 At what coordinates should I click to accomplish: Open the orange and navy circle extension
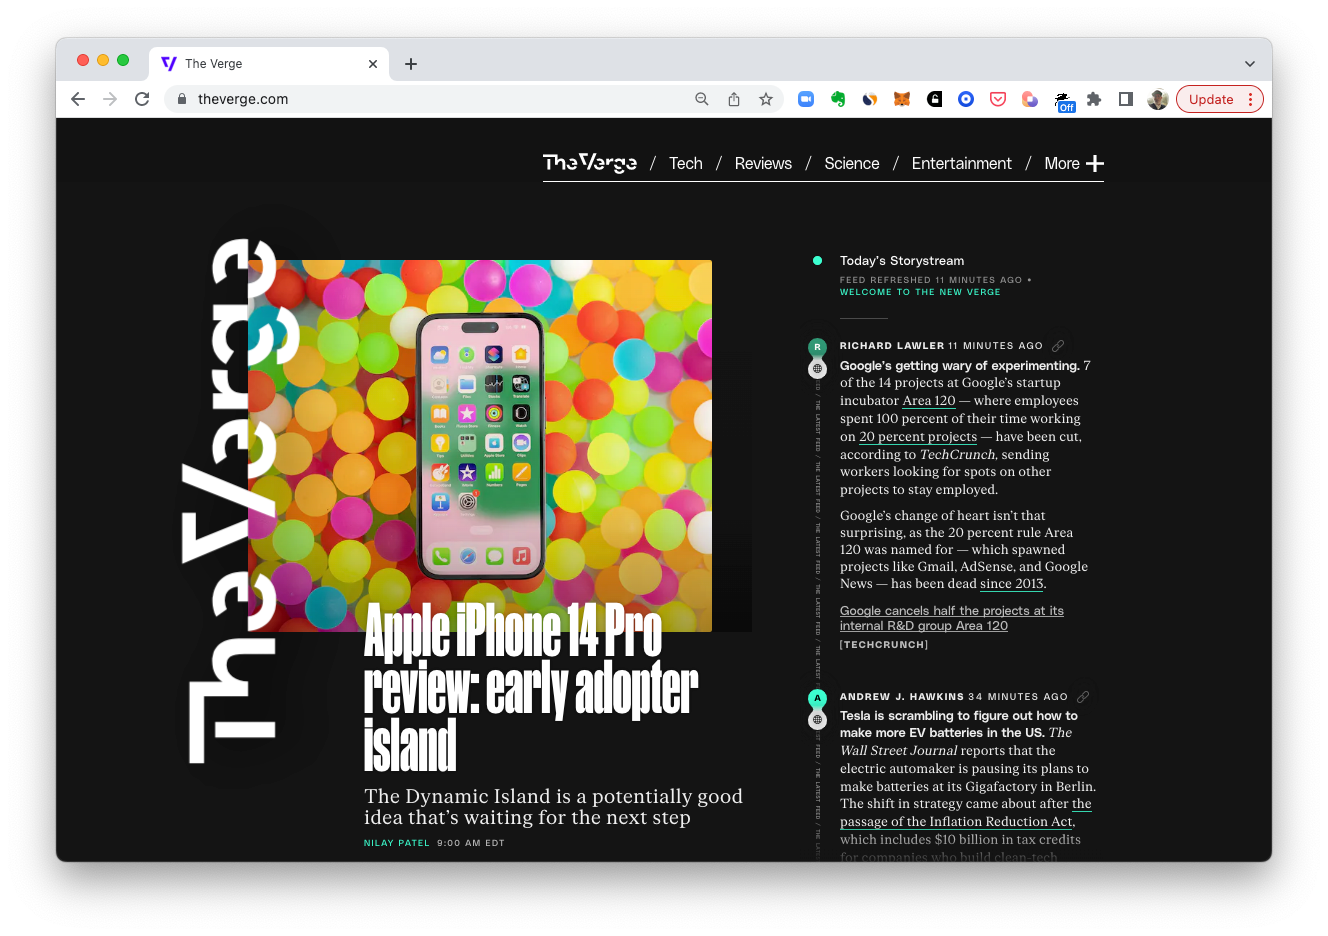[870, 99]
